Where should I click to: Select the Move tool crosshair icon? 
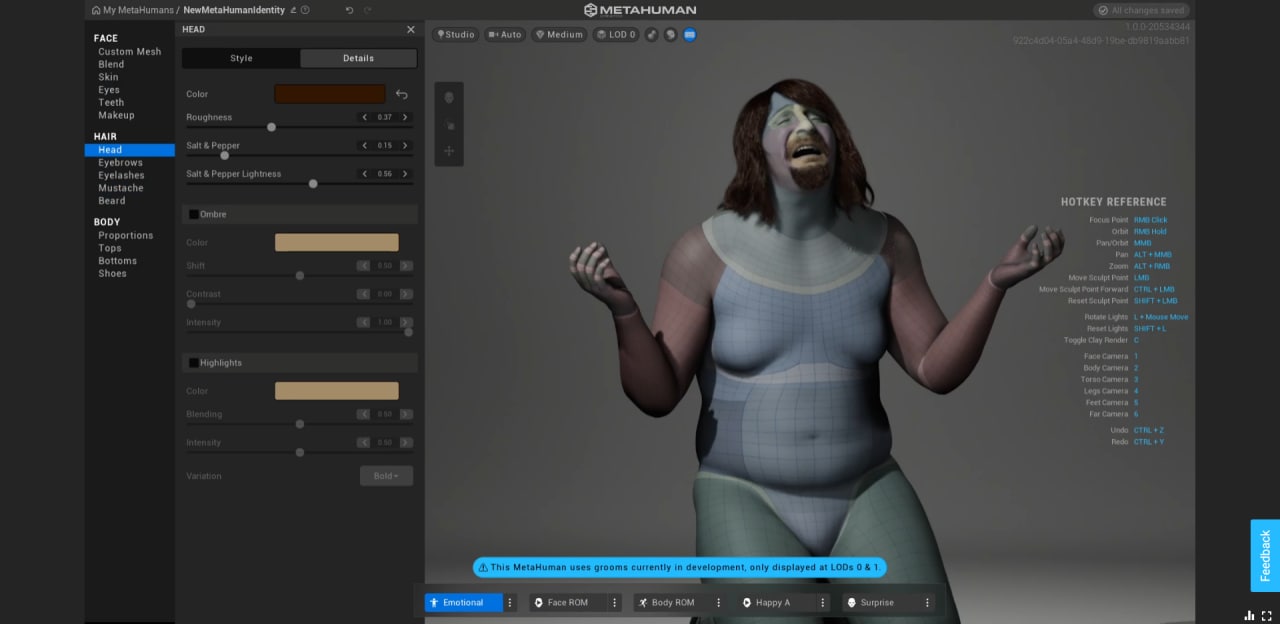click(x=449, y=151)
